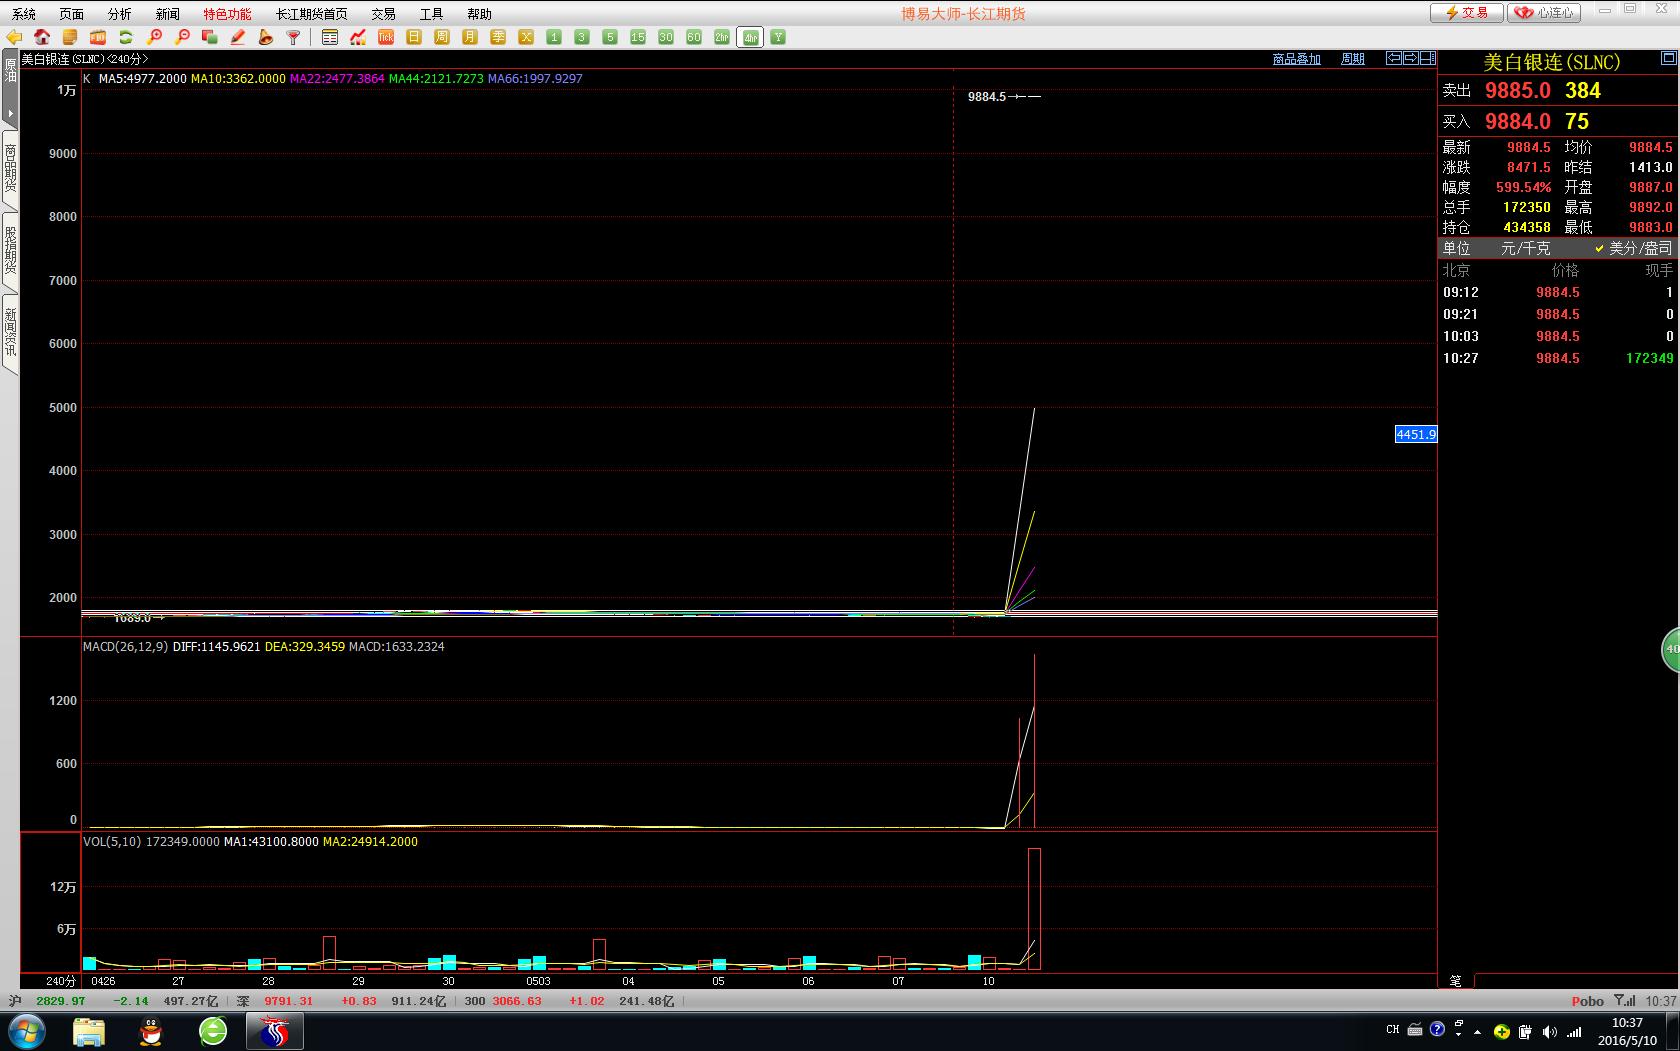Open the Tick chart view icon
Screen dimensions: 1680x1051
(x=386, y=37)
